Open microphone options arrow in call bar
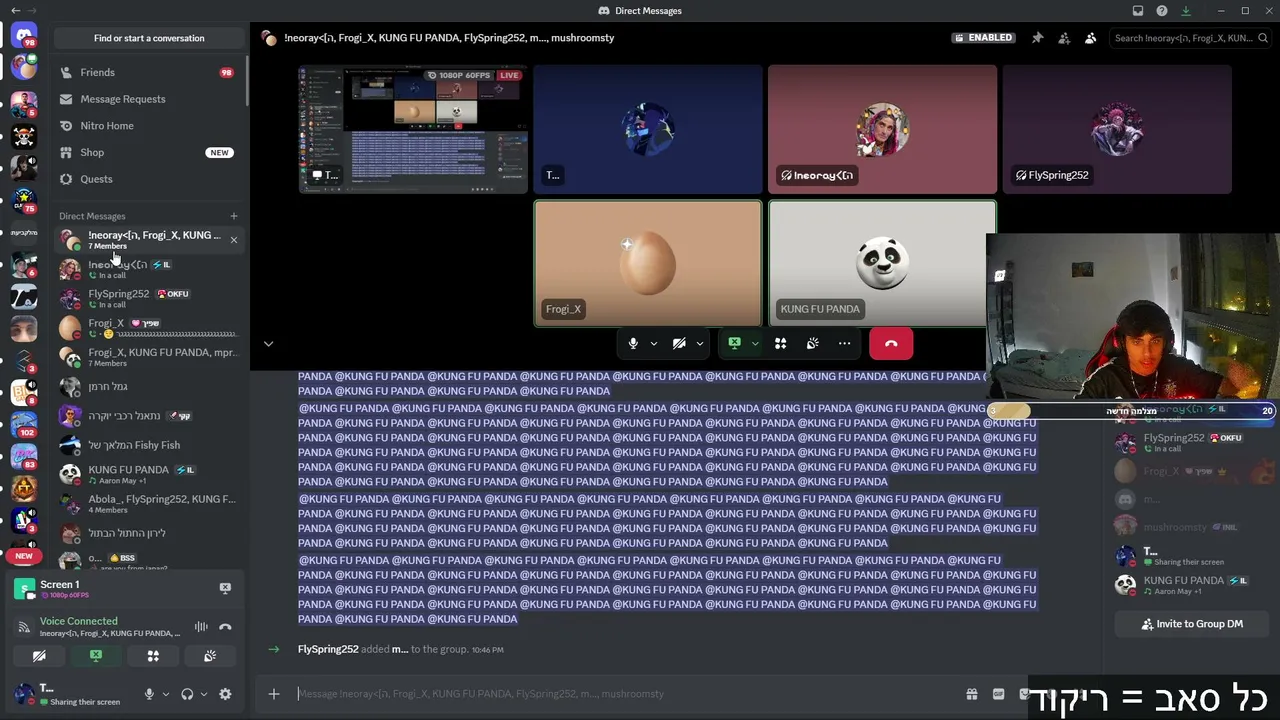Screen dimensions: 1280x720 click(x=654, y=344)
